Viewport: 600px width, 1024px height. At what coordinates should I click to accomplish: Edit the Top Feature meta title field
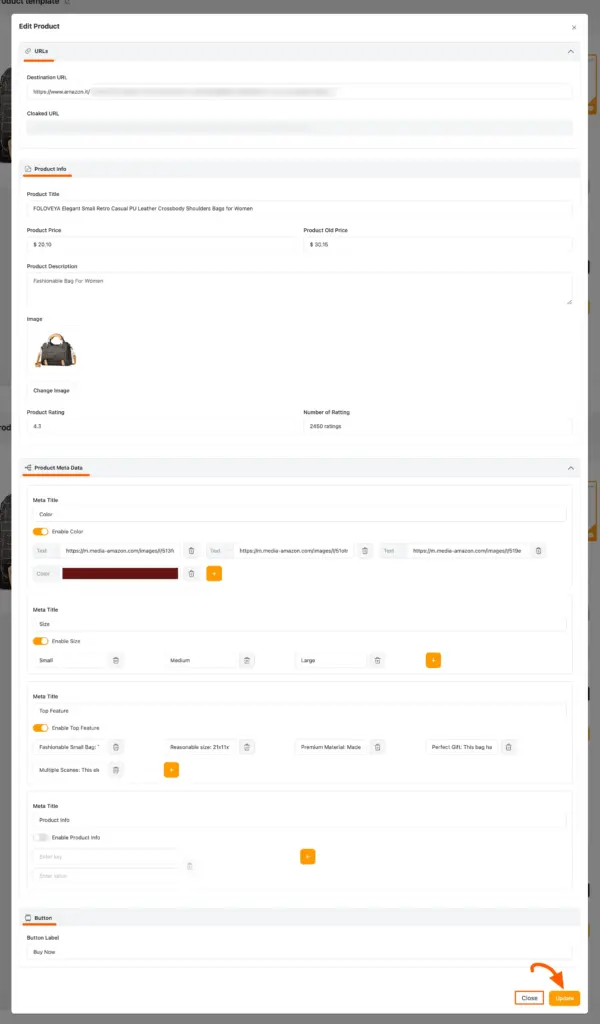click(x=300, y=711)
